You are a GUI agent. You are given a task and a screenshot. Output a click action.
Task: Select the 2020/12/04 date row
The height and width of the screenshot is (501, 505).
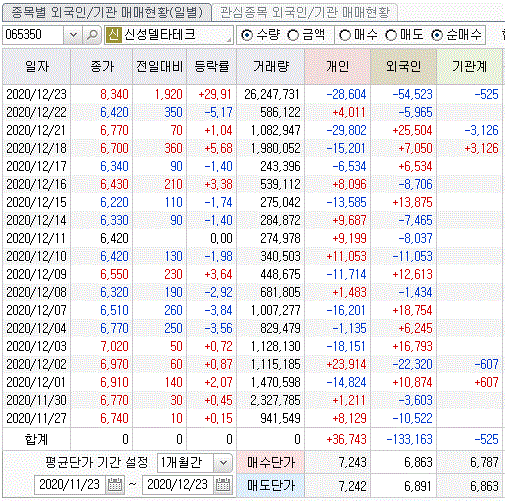pyautogui.click(x=252, y=328)
